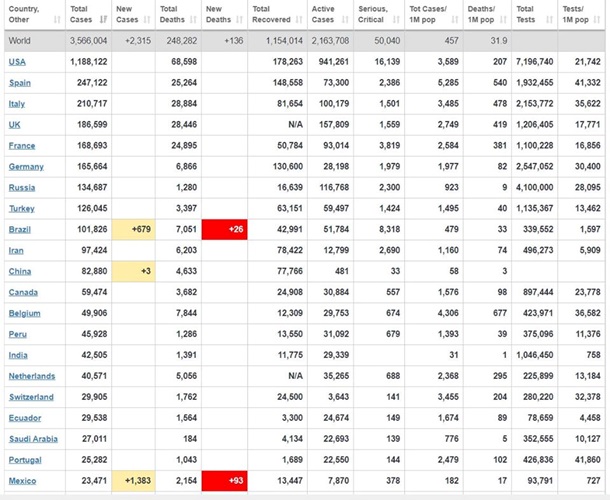610x500 pixels.
Task: Open the Brazil country page link
Action: (x=20, y=229)
